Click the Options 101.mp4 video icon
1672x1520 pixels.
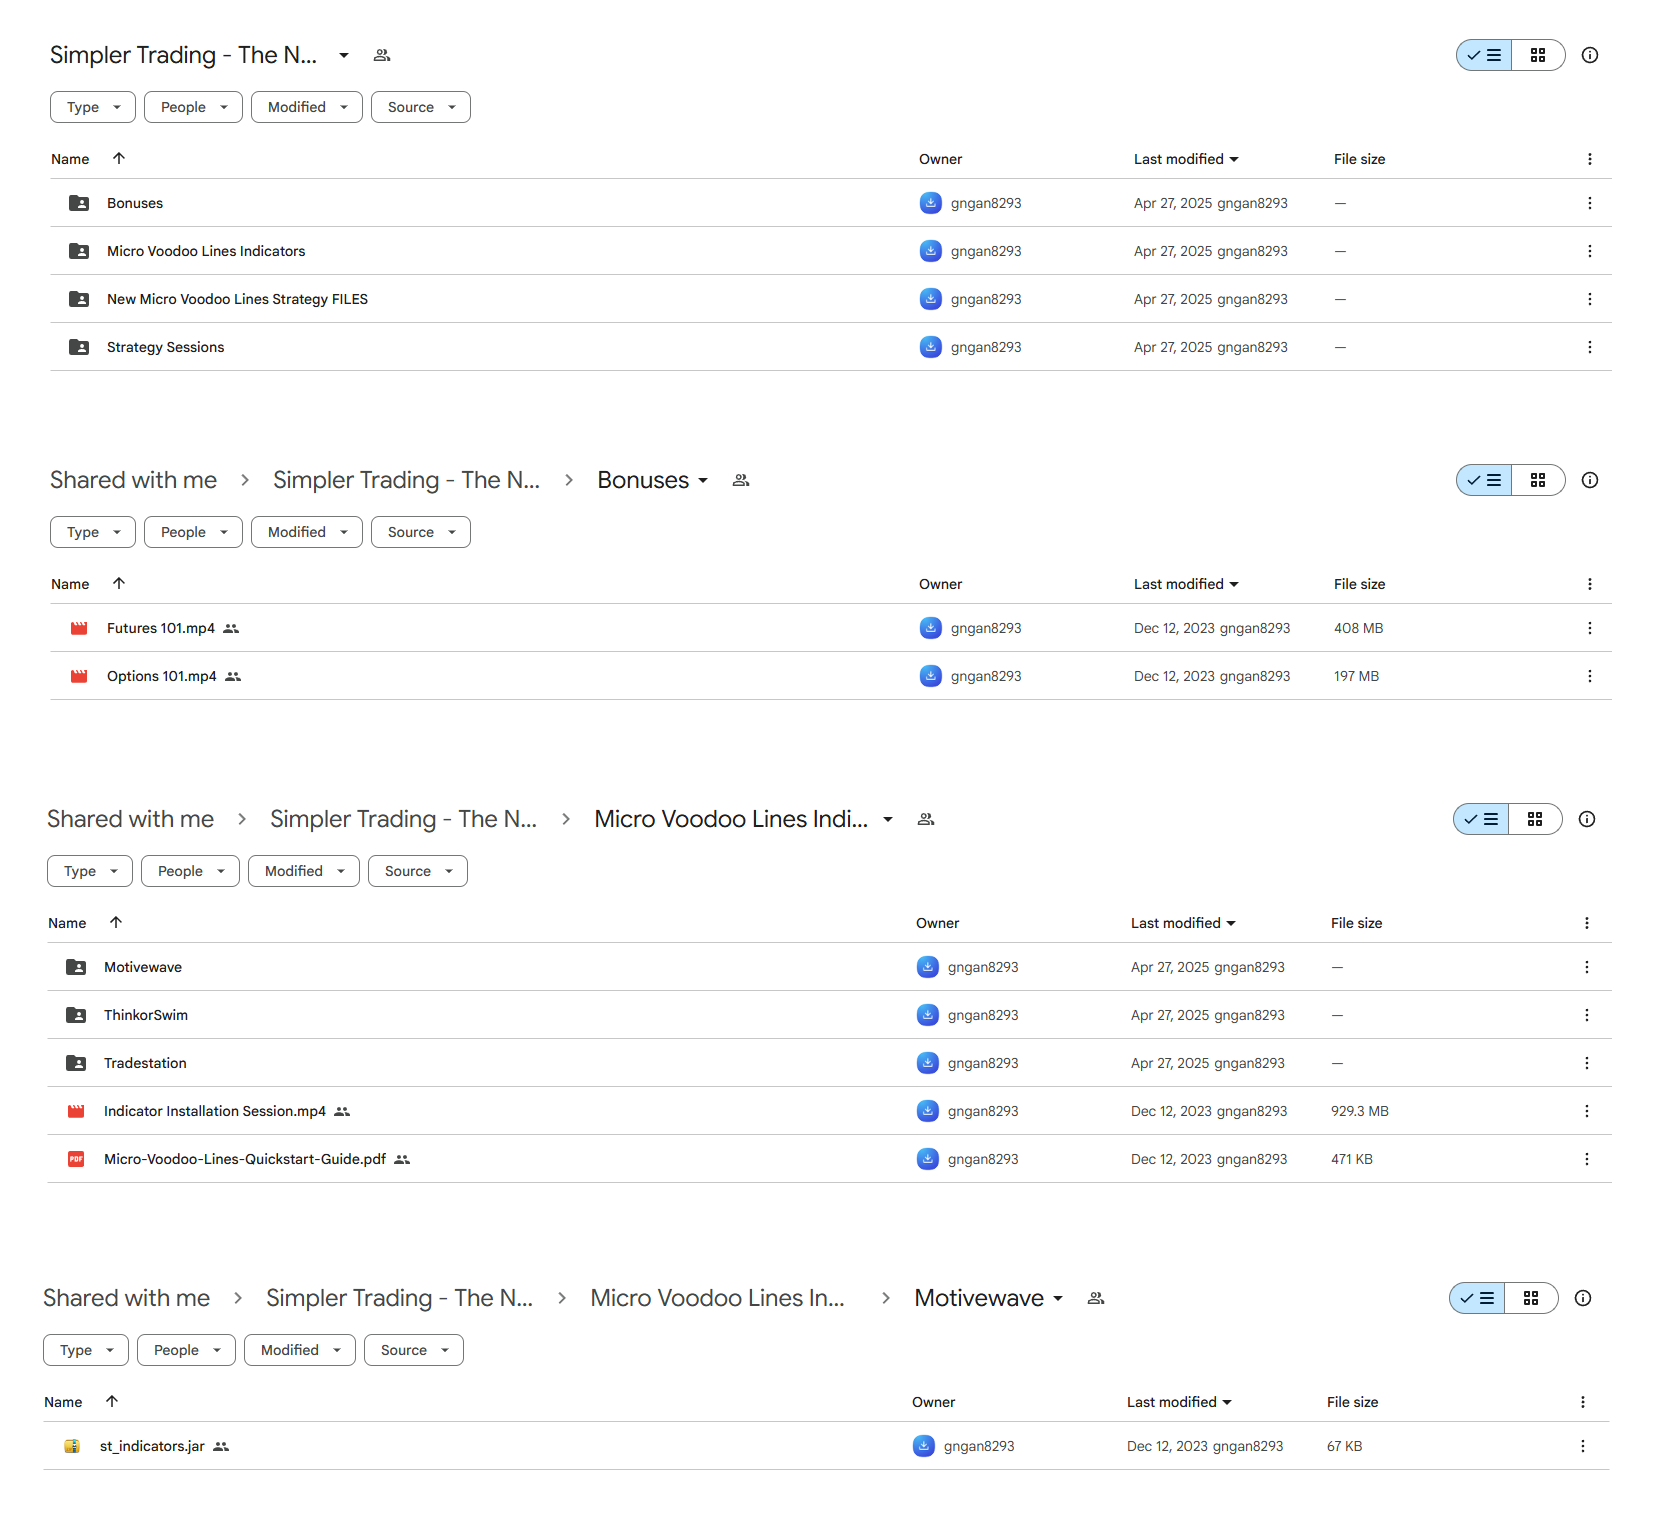[79, 676]
